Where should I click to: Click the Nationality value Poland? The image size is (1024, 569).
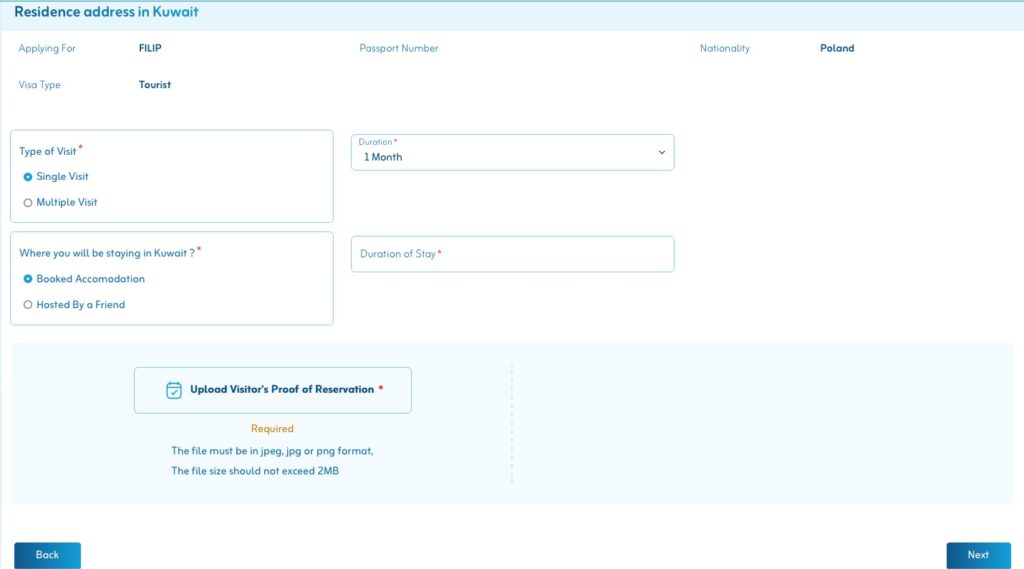(x=837, y=48)
